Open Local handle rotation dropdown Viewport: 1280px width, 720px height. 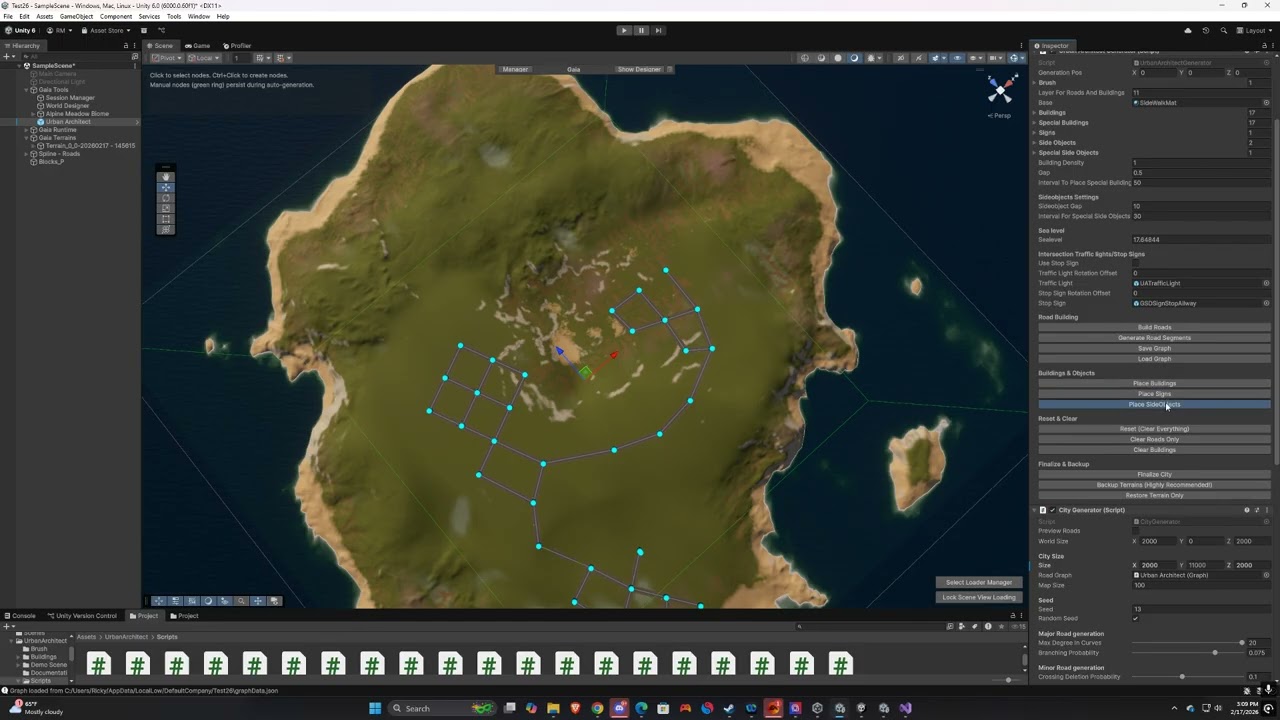coord(204,57)
